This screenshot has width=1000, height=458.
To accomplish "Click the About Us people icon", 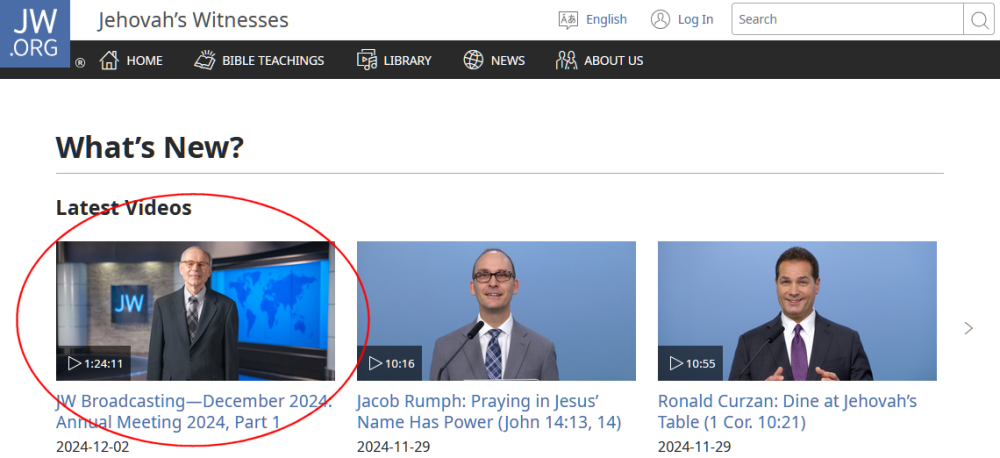I will pyautogui.click(x=567, y=60).
